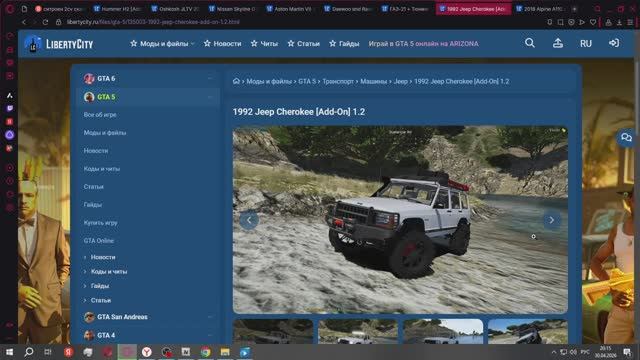Image resolution: width=640 pixels, height=360 pixels.
Task: Open Google Chrome from taskbar
Action: [x=205, y=352]
